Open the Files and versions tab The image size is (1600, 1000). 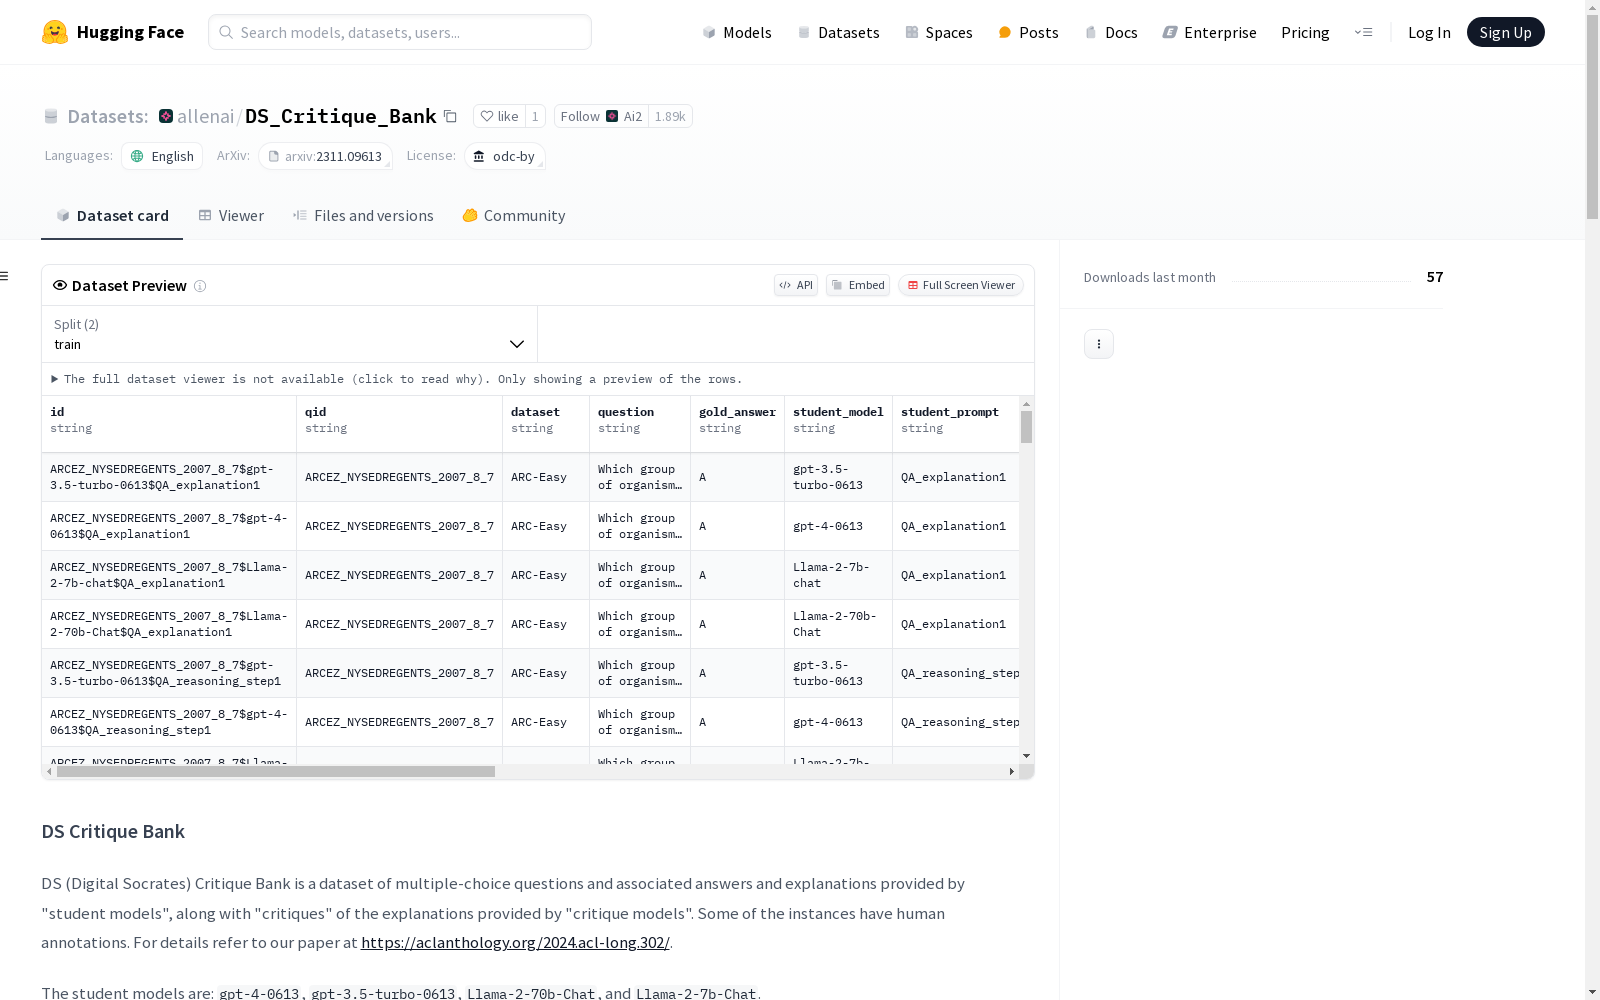point(363,216)
